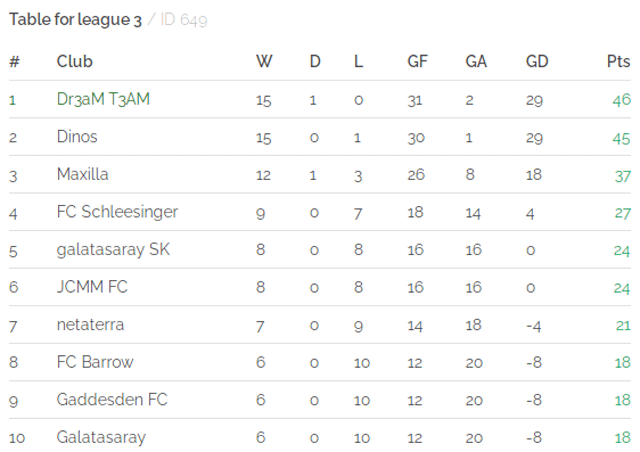Select the Maxilla club name

82,174
